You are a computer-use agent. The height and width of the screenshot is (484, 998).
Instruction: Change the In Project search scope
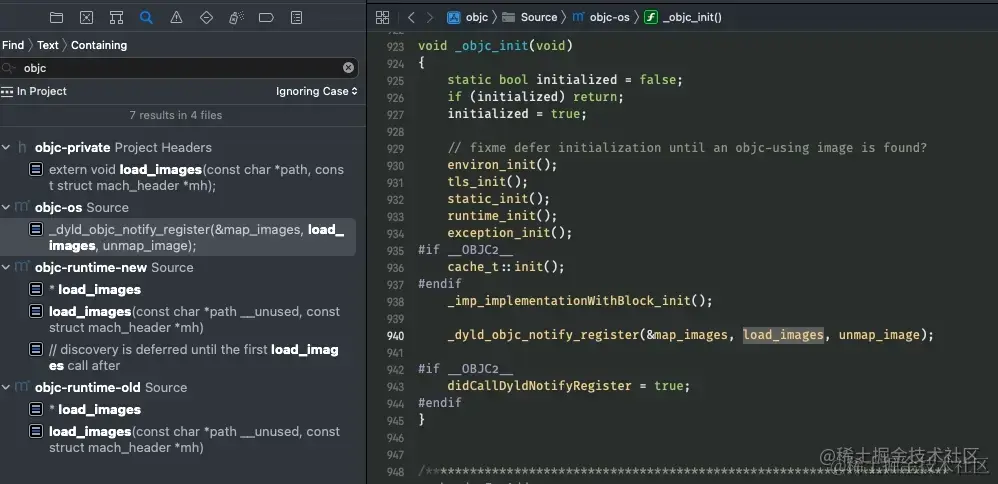(x=34, y=91)
